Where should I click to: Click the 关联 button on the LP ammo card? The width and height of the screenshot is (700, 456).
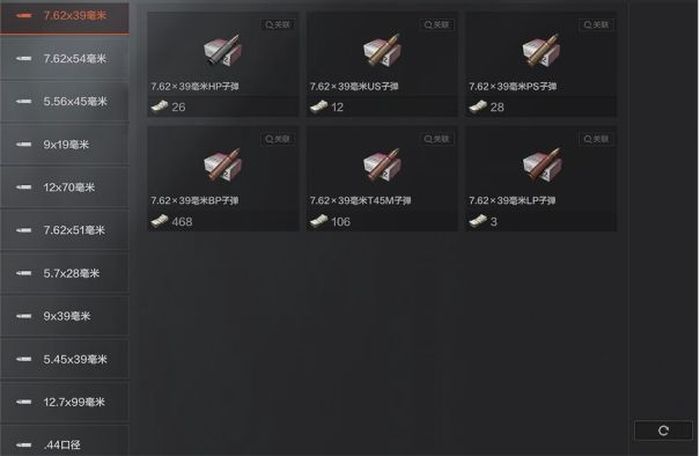596,139
